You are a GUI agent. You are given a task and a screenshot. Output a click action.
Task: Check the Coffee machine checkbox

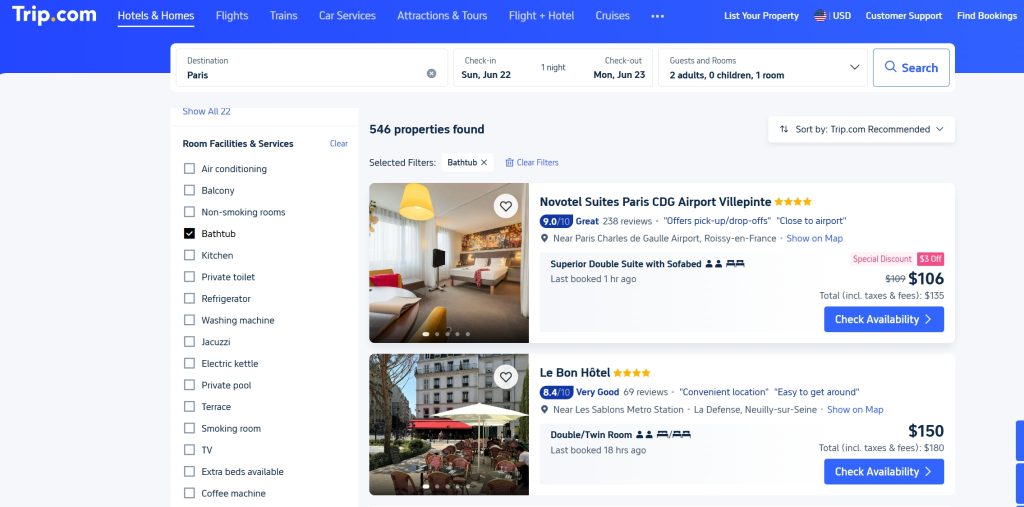point(189,493)
